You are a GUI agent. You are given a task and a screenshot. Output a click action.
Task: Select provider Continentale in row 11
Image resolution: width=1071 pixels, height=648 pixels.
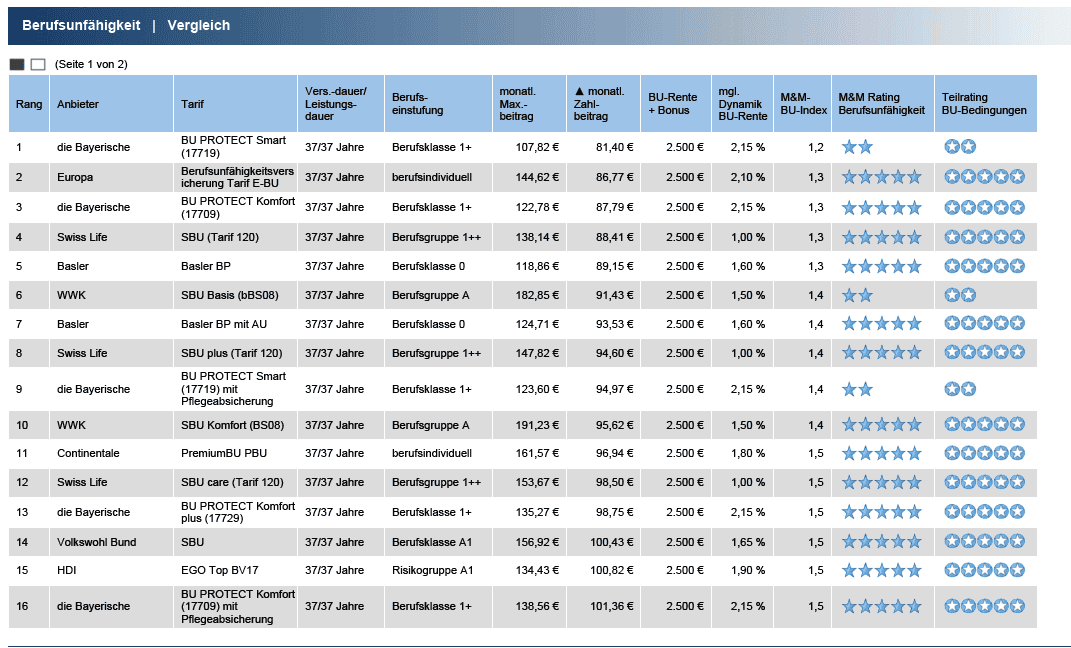click(x=88, y=453)
